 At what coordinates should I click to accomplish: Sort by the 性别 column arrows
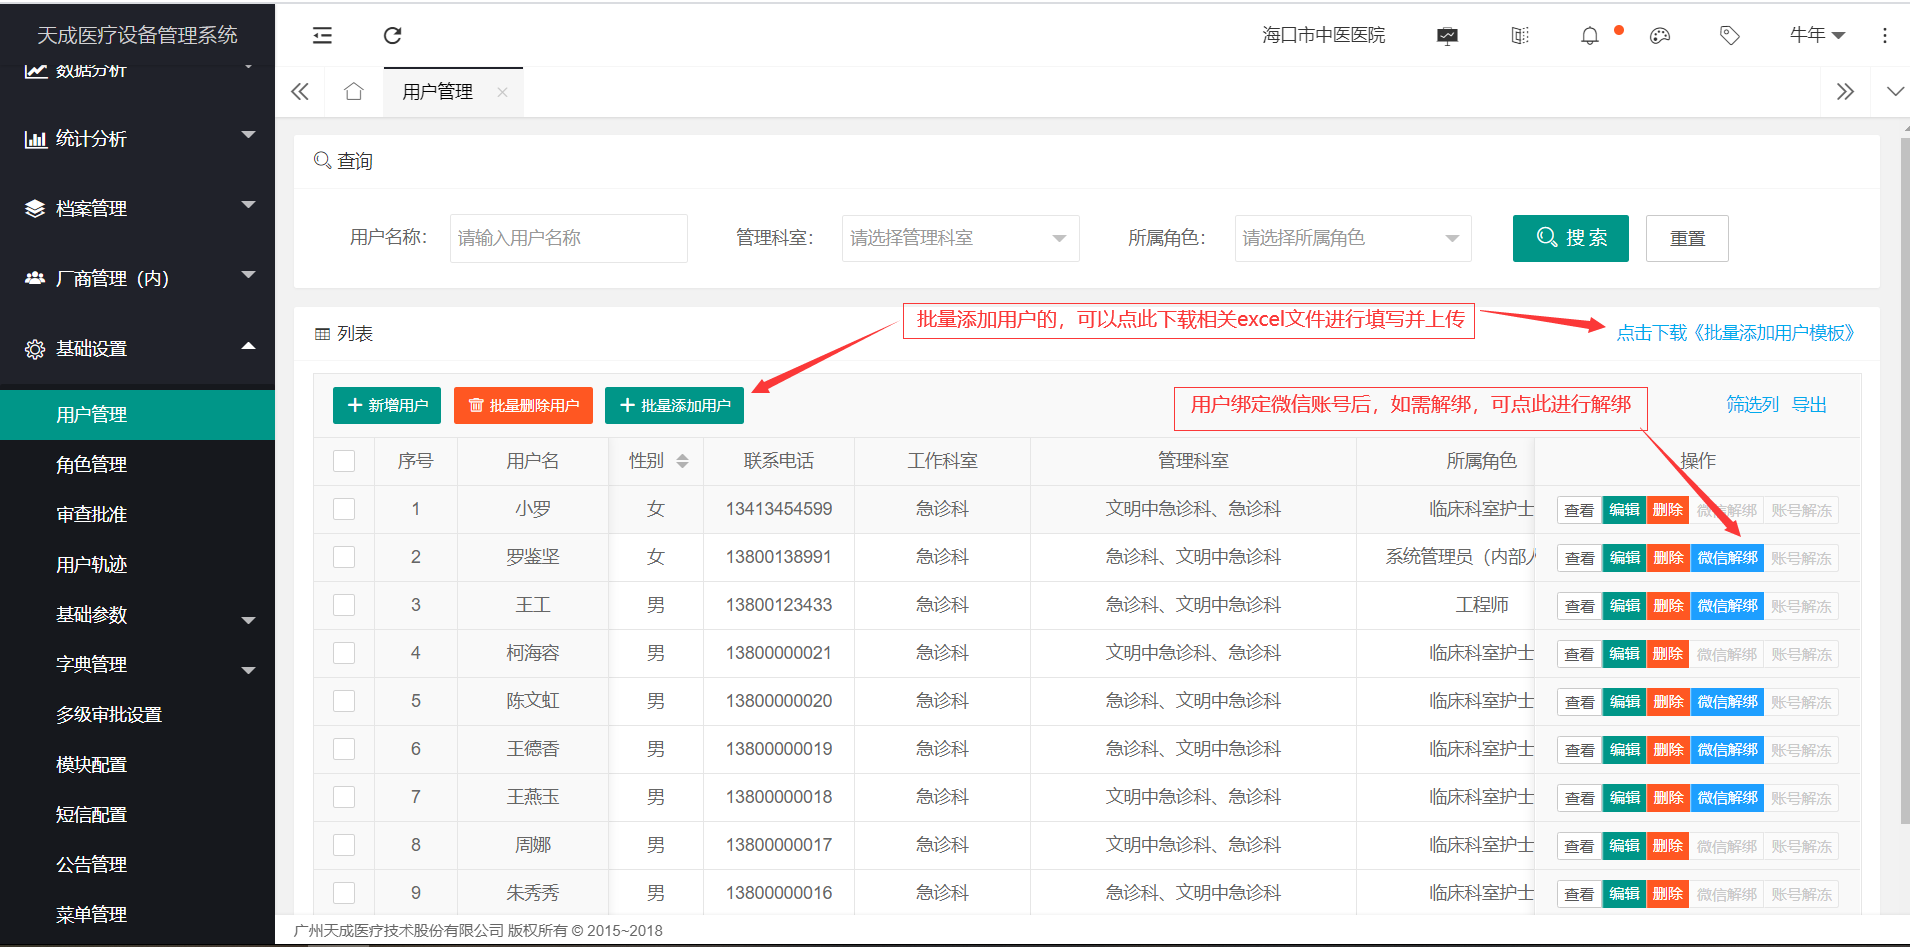tap(682, 461)
